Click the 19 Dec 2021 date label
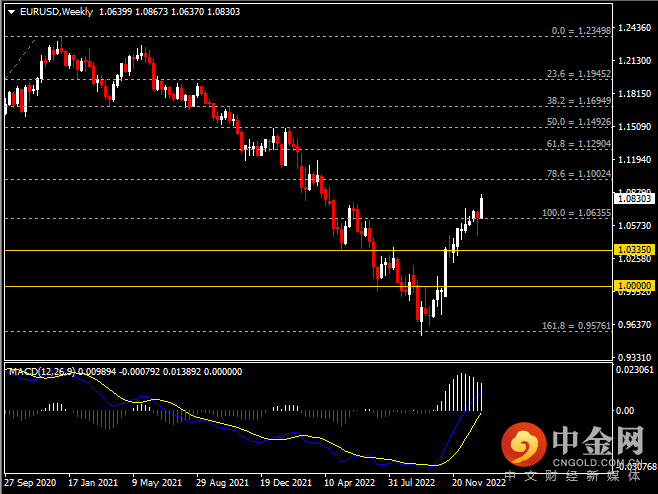The height and width of the screenshot is (494, 658). pos(286,483)
